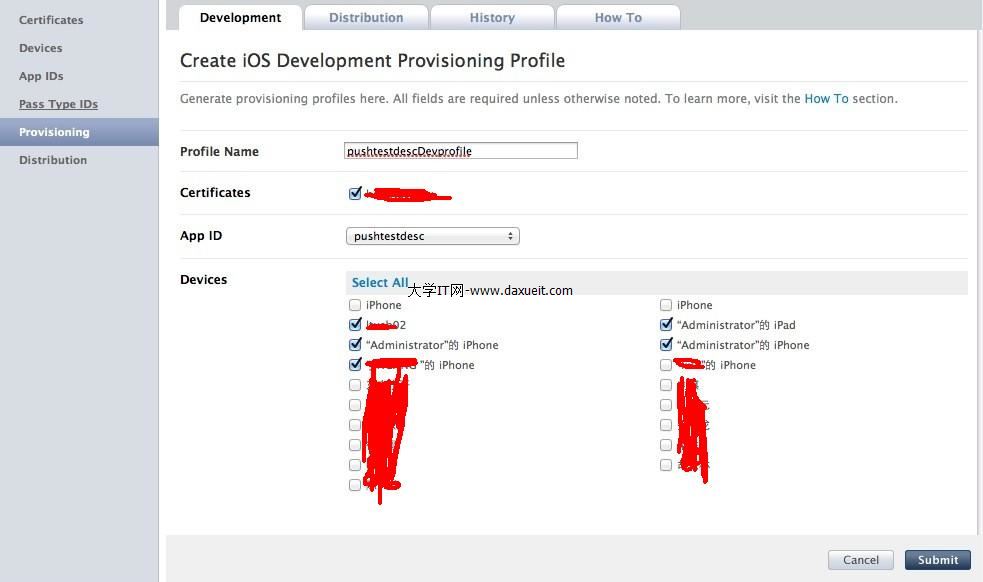Screen dimensions: 983x582
Task: Select Distribution in the left sidebar
Action: 53,160
